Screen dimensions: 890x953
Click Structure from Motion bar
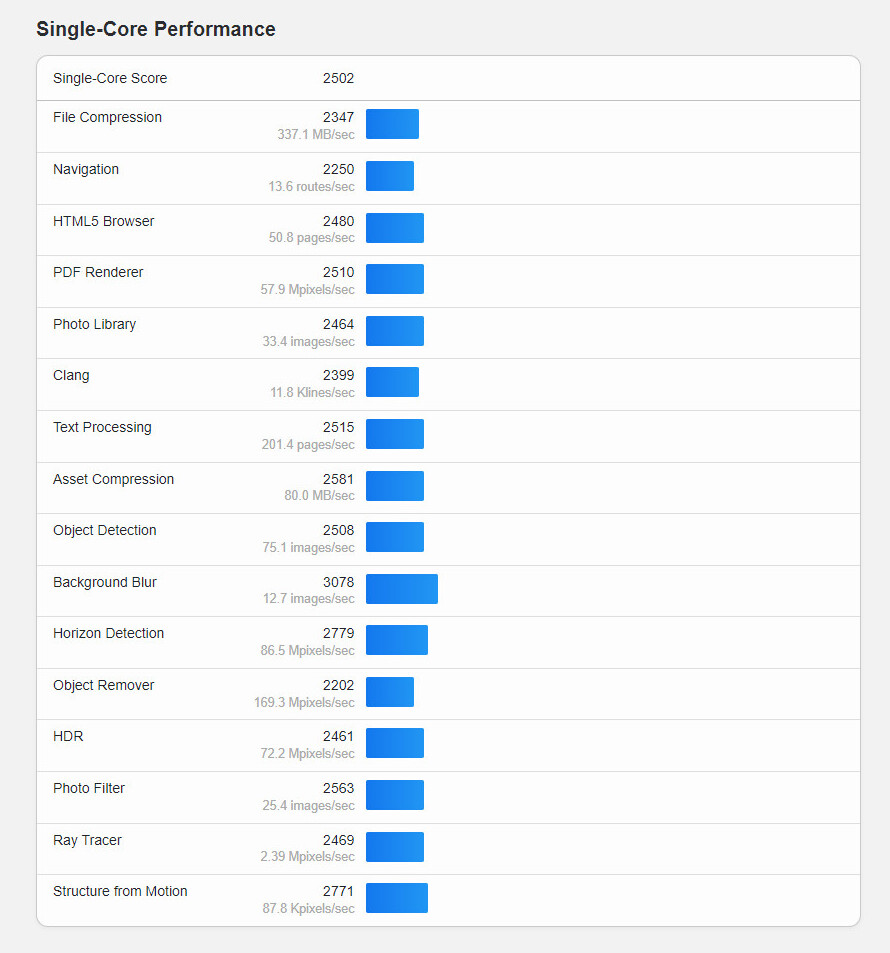click(397, 898)
